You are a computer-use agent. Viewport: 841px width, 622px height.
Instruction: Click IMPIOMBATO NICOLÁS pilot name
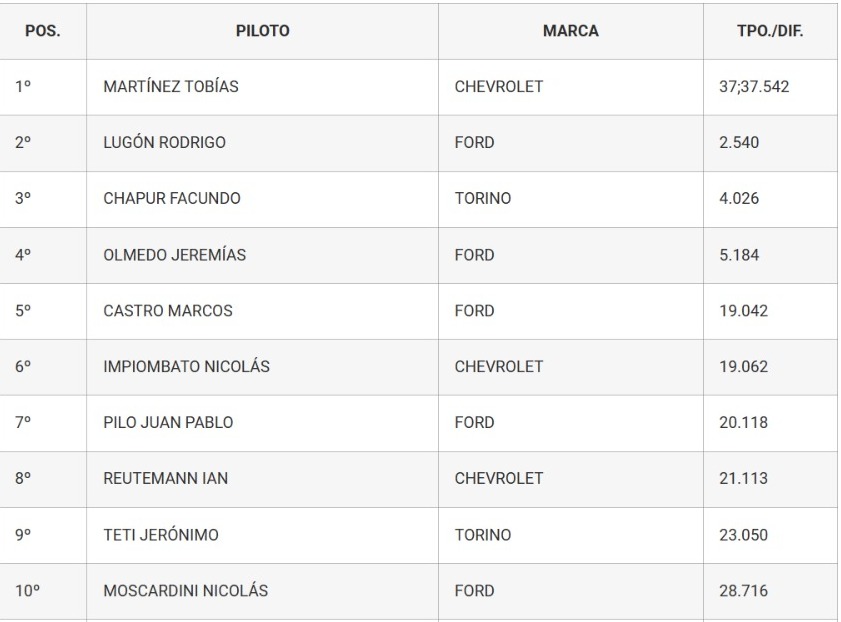[x=186, y=367]
